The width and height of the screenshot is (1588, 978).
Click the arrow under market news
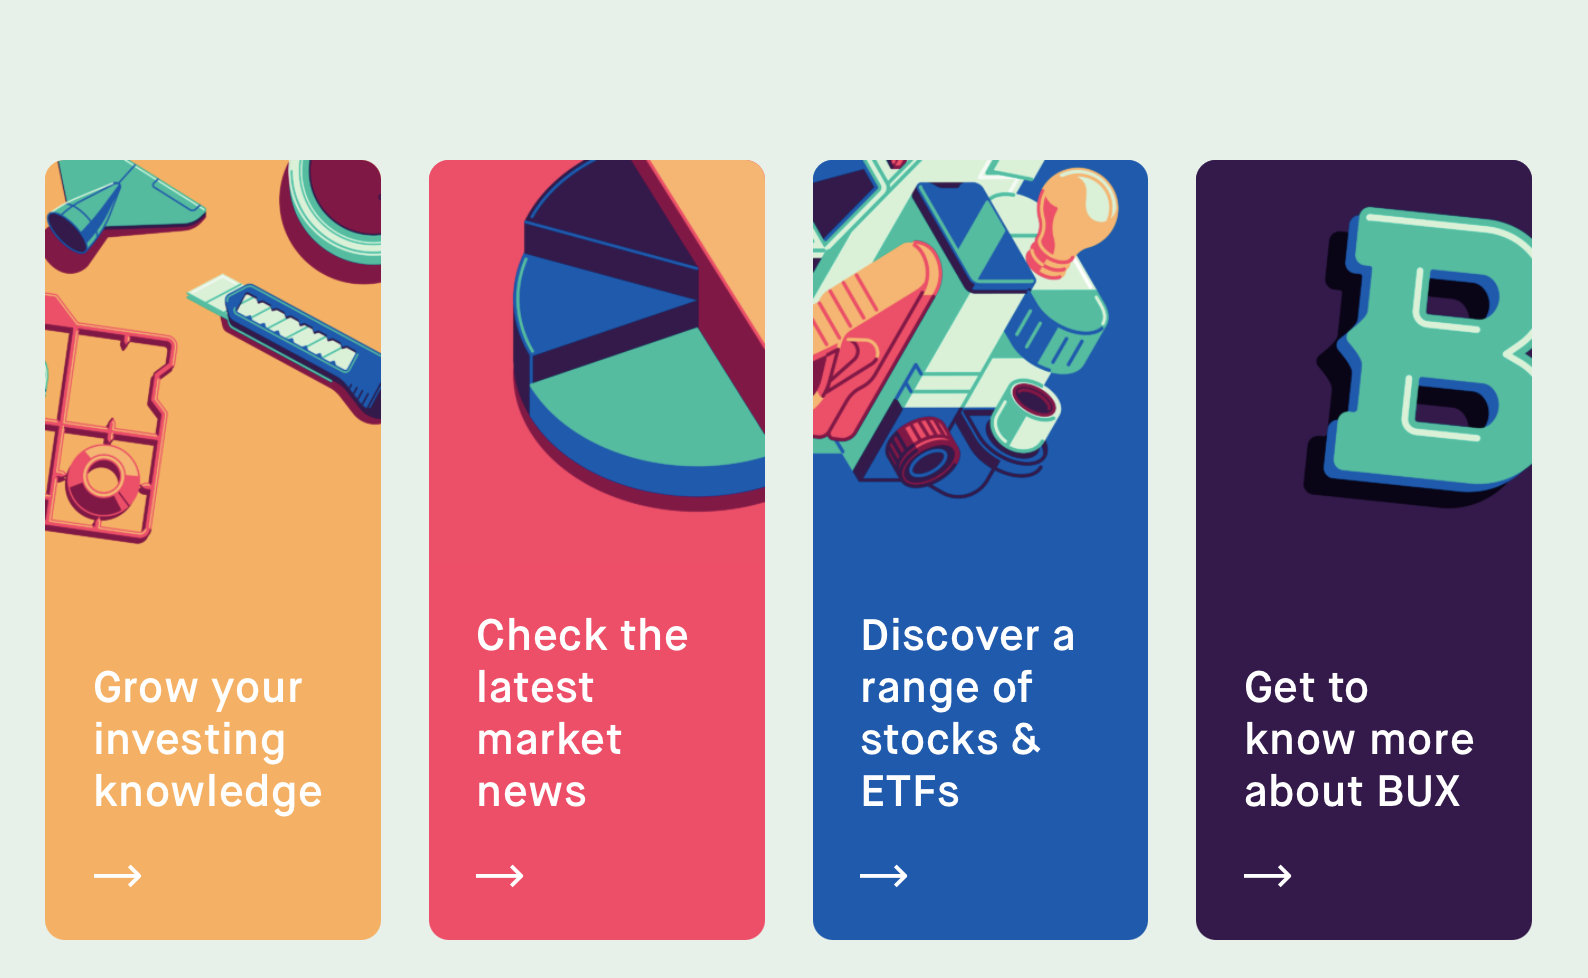pyautogui.click(x=500, y=876)
